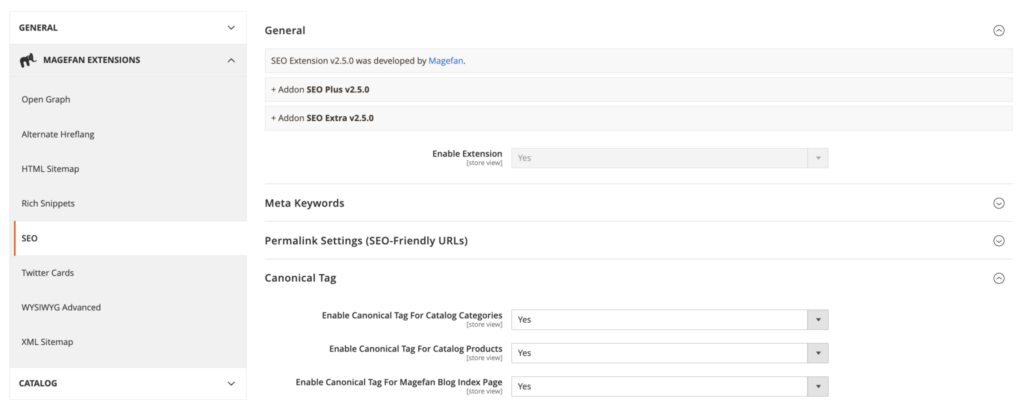Expand the CATALOG sidebar section chevron
Screen dimensions: 1024x400
tap(231, 384)
